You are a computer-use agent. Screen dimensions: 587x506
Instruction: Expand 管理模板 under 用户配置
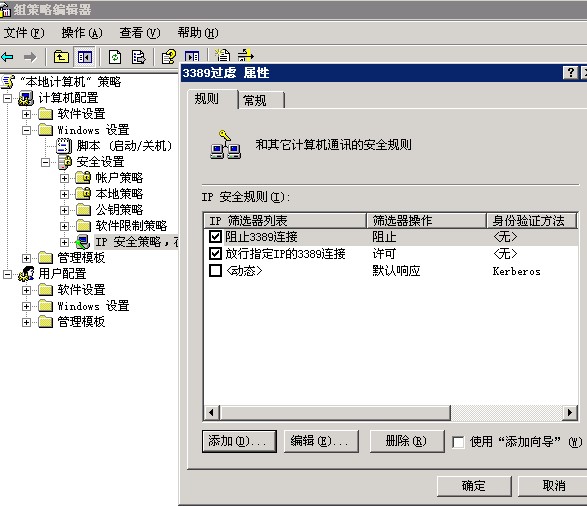click(26, 322)
